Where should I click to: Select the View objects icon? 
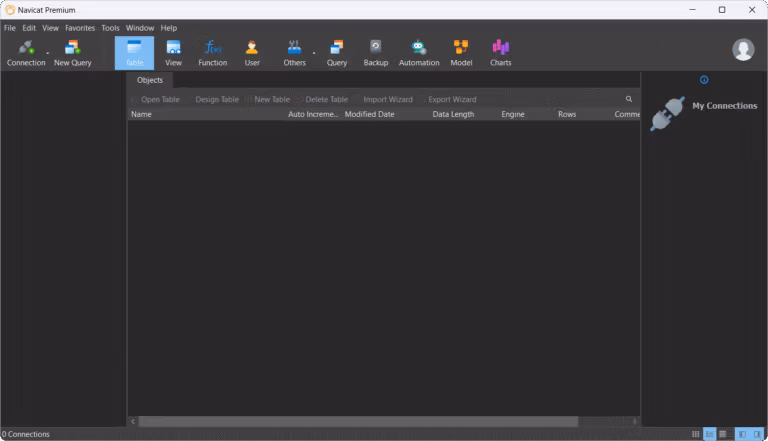(x=173, y=53)
